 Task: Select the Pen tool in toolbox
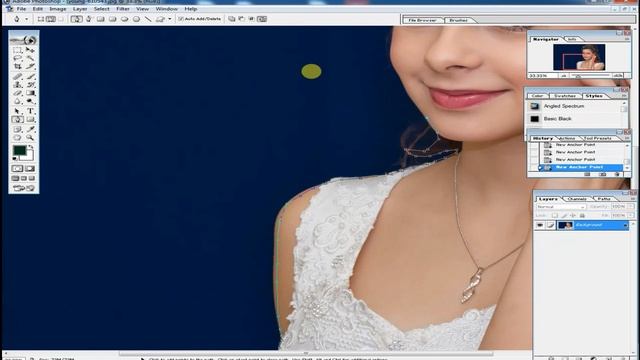pos(17,120)
